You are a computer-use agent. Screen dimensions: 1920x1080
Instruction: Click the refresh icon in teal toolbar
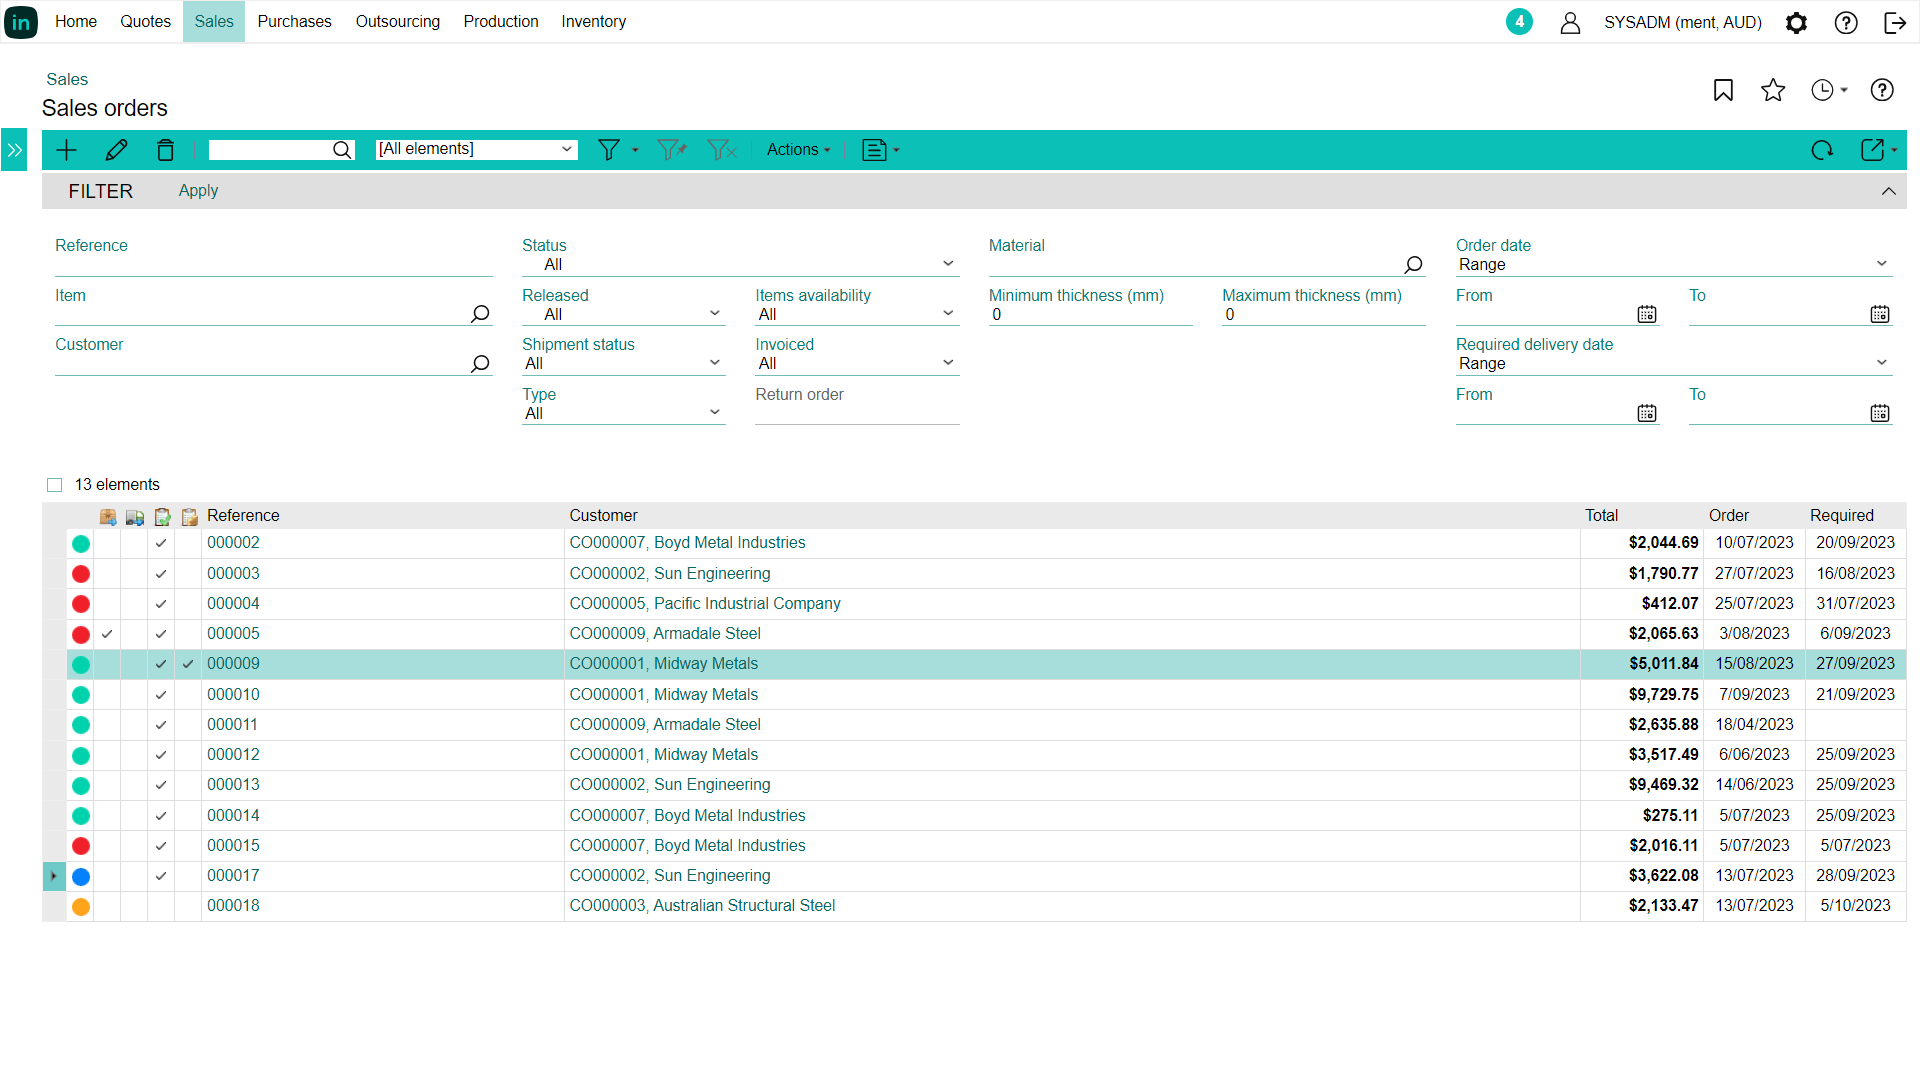tap(1822, 150)
